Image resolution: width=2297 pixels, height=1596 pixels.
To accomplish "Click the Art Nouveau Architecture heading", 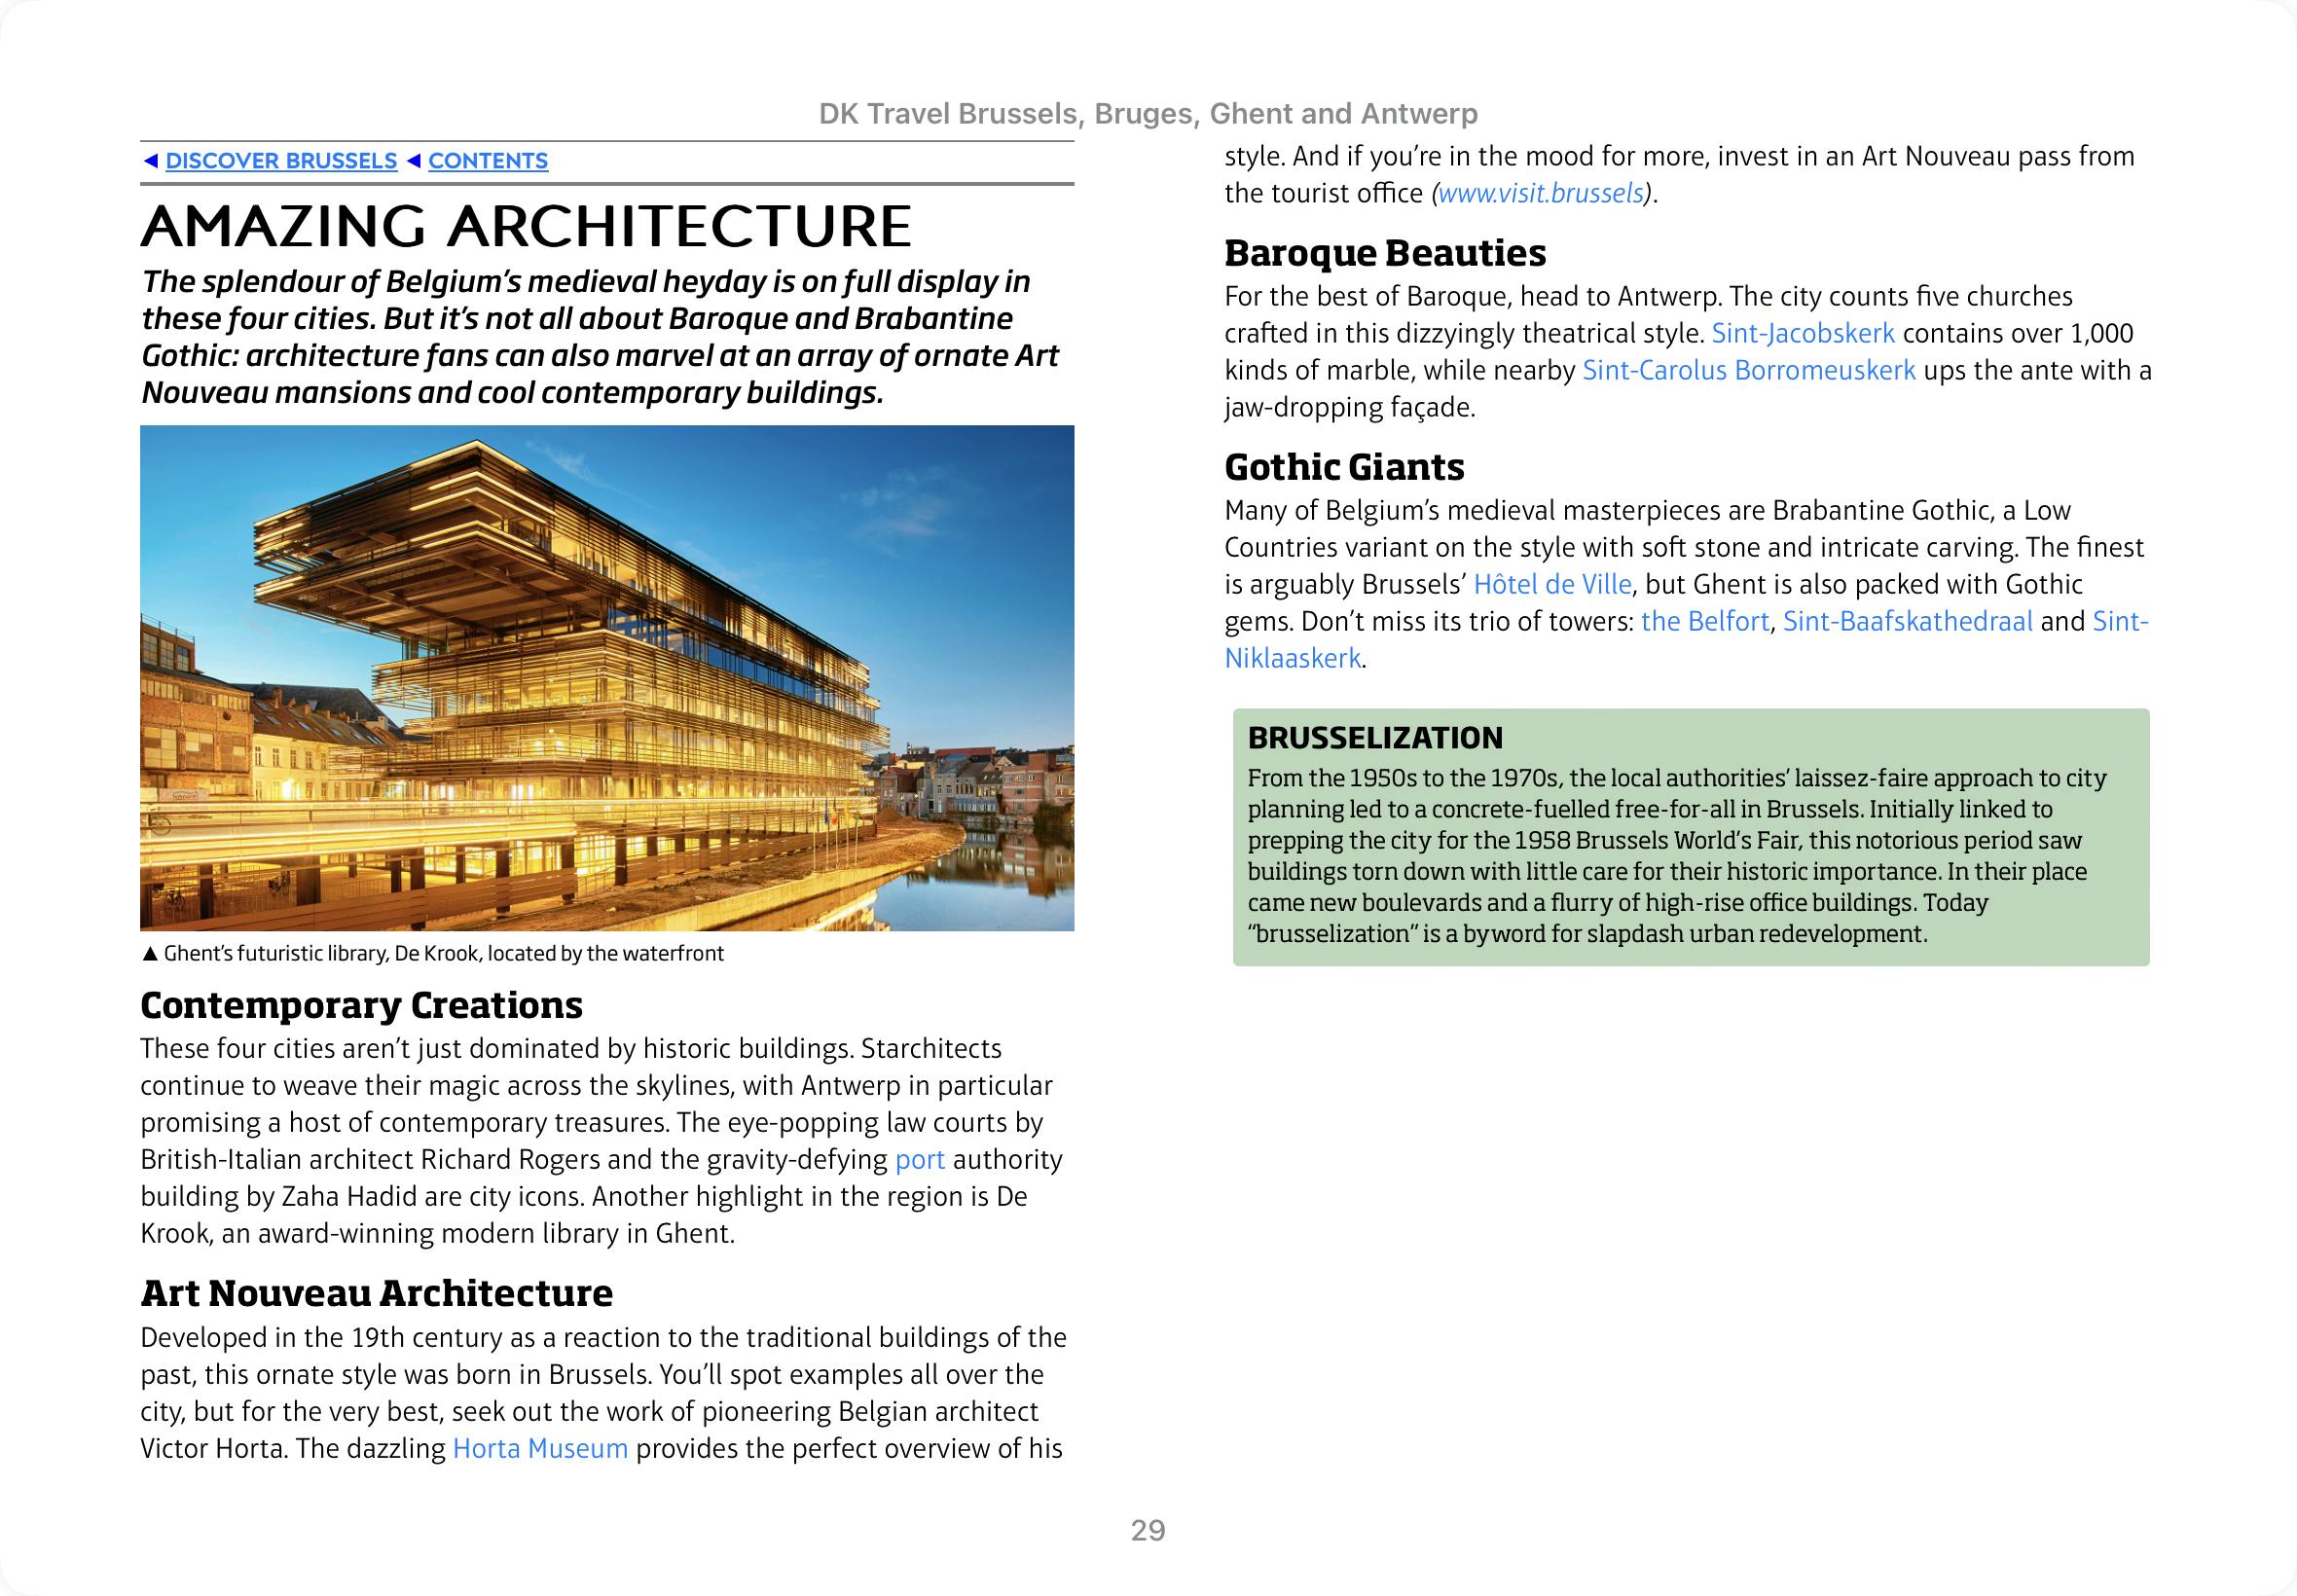I will [376, 1293].
